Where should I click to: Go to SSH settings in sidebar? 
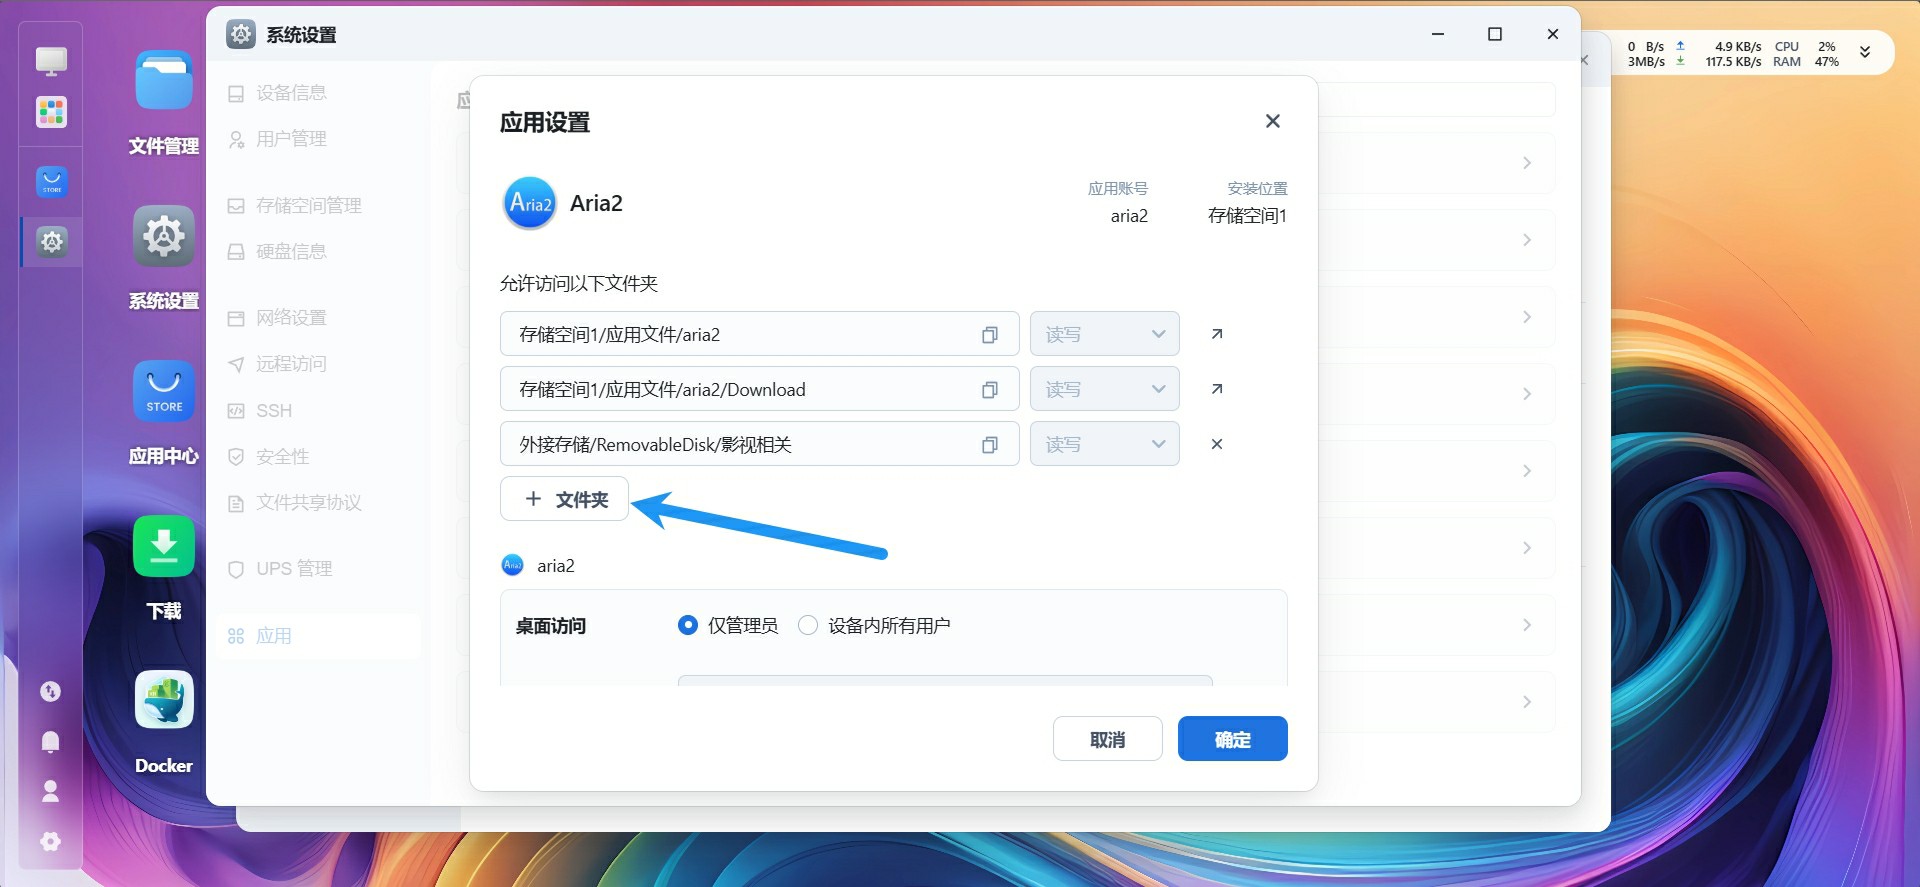click(273, 411)
